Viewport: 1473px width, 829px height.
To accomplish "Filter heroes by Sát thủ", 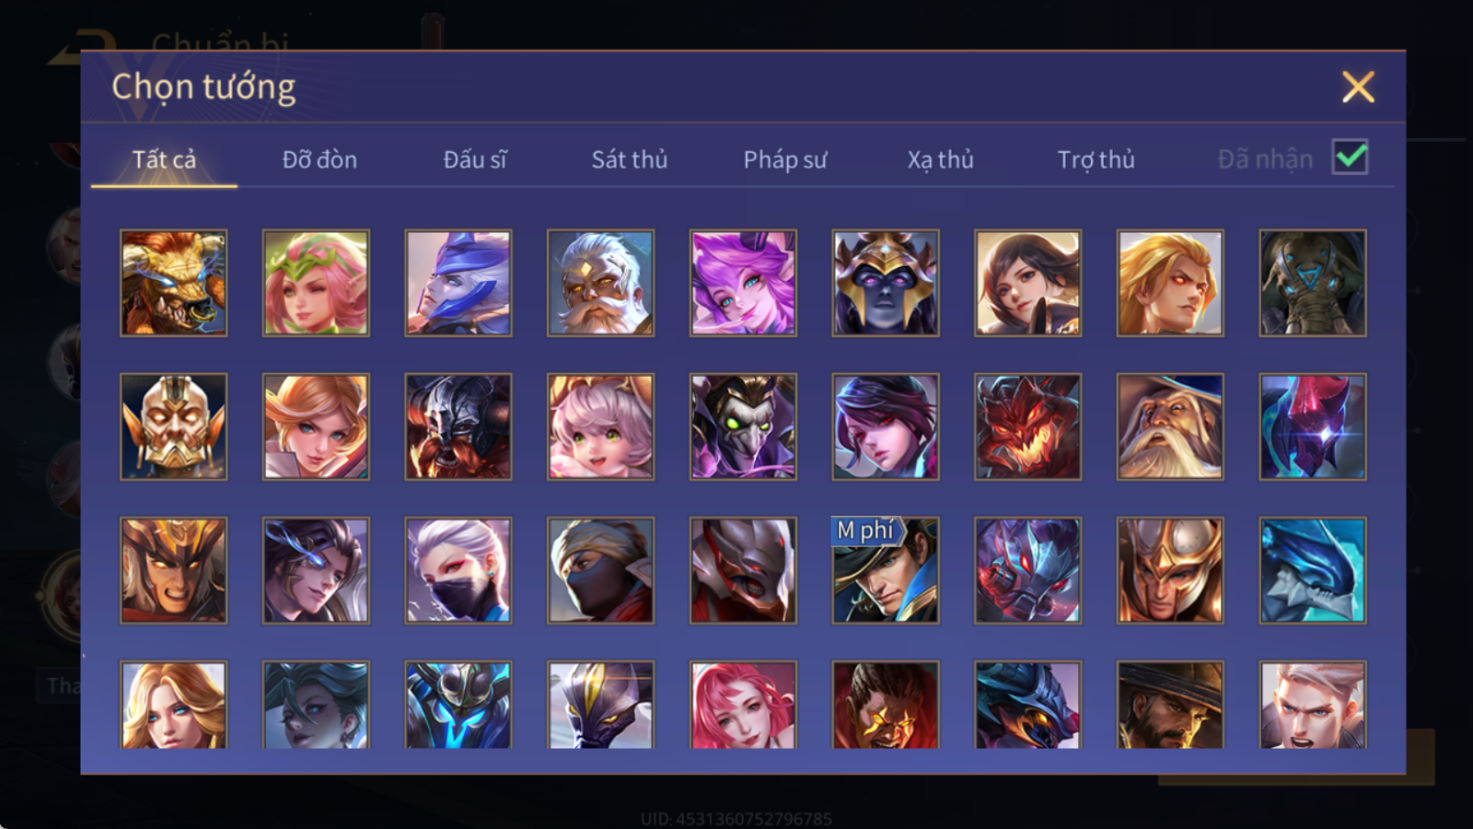I will (629, 159).
